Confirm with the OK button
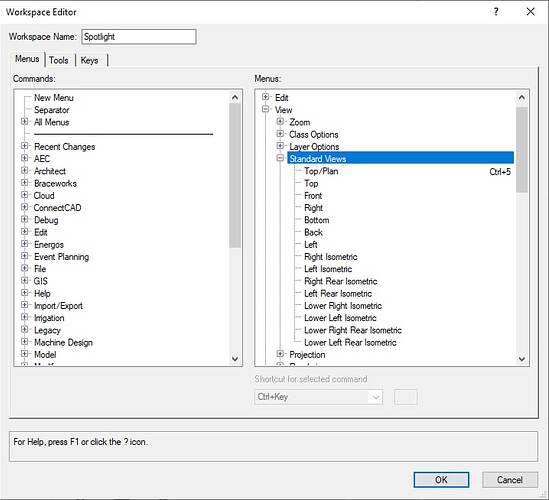 pos(441,480)
